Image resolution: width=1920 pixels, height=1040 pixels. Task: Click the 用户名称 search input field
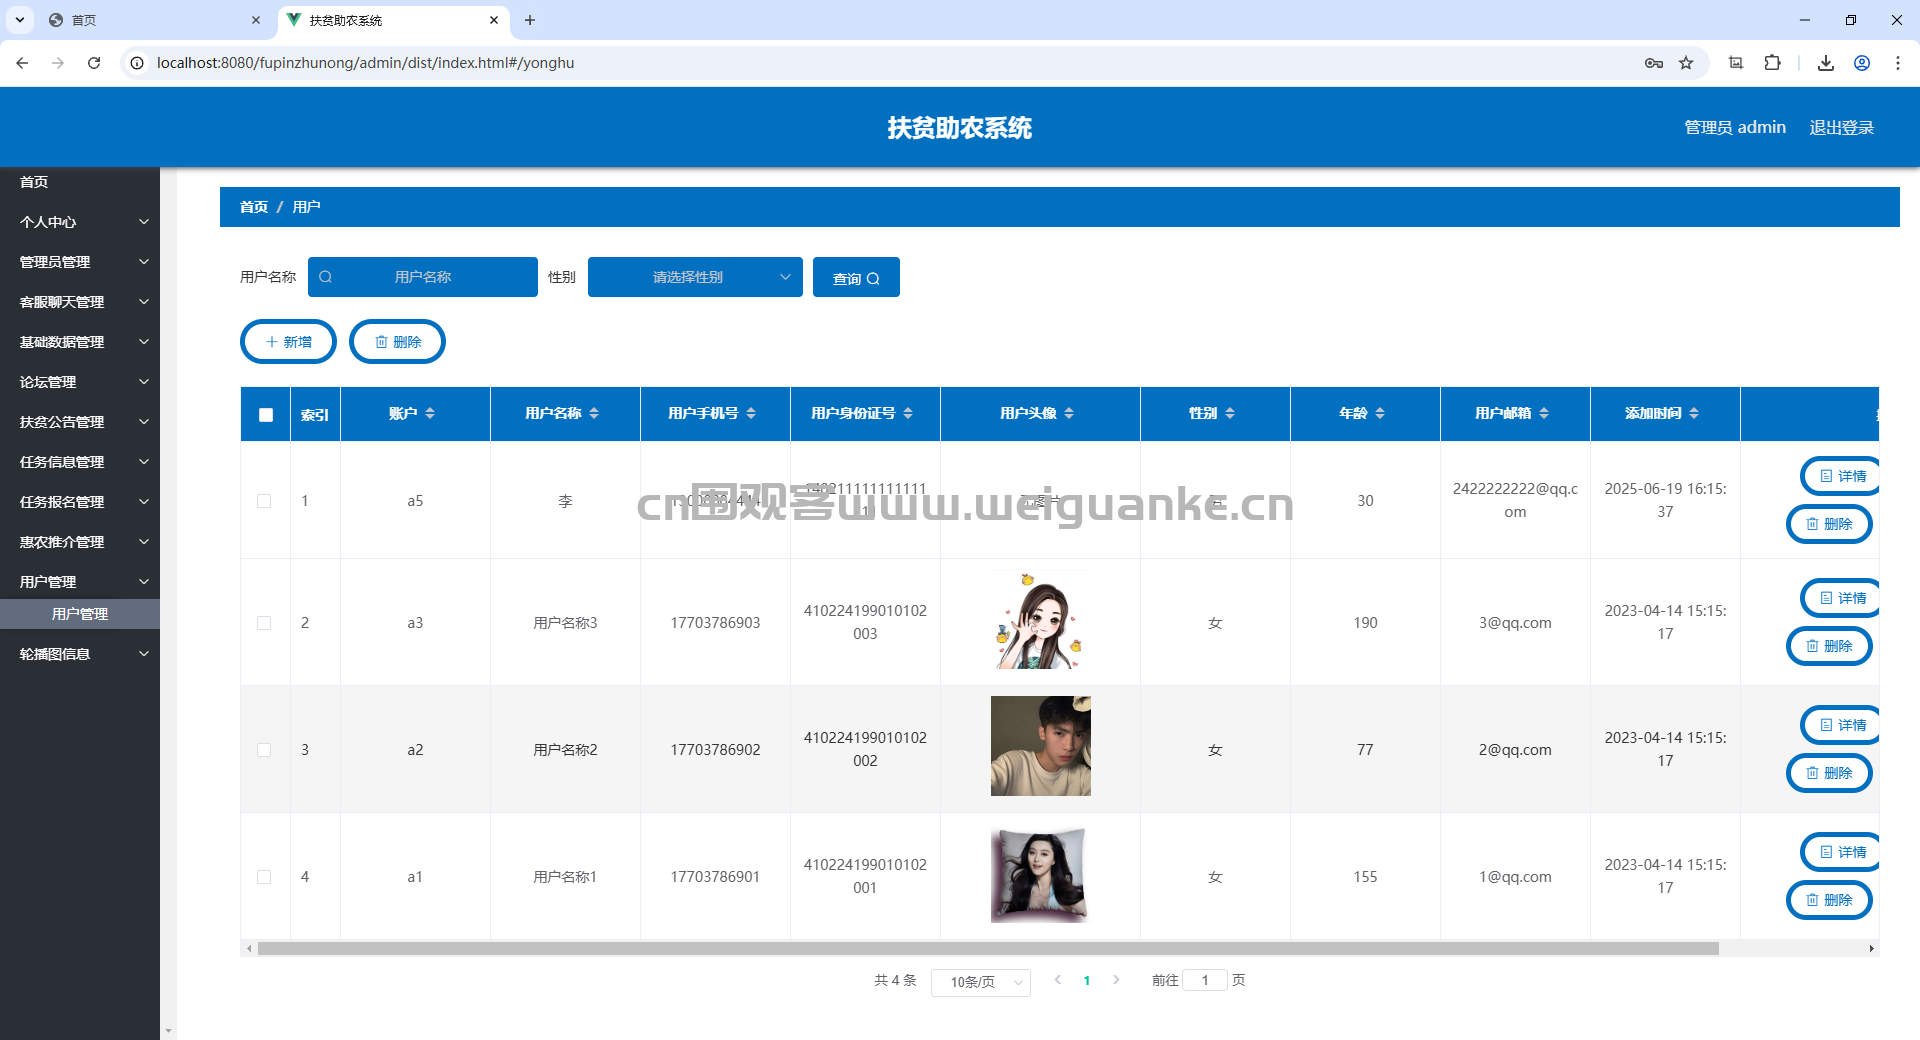(x=423, y=277)
